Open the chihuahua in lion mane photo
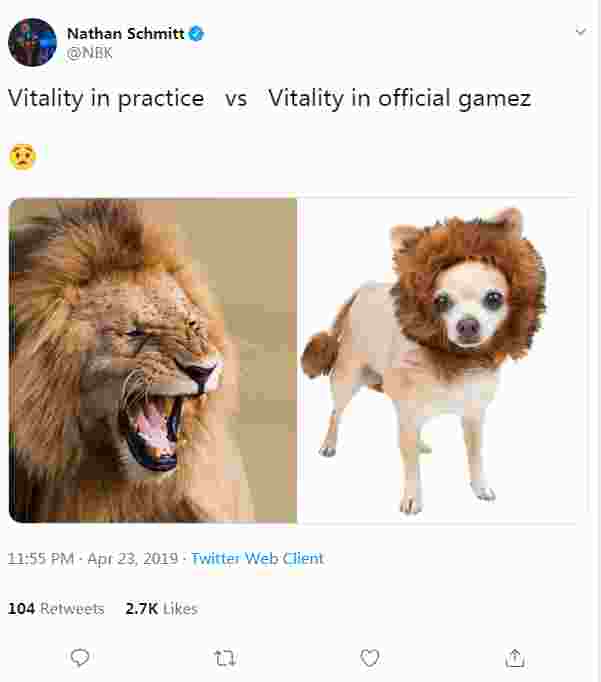The image size is (601, 682). (x=437, y=360)
